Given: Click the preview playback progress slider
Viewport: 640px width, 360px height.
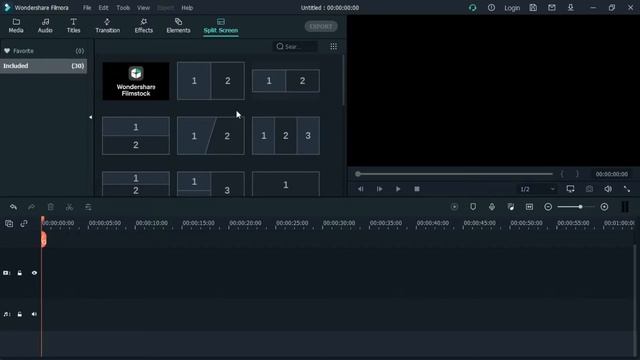Looking at the screenshot, I should point(454,174).
